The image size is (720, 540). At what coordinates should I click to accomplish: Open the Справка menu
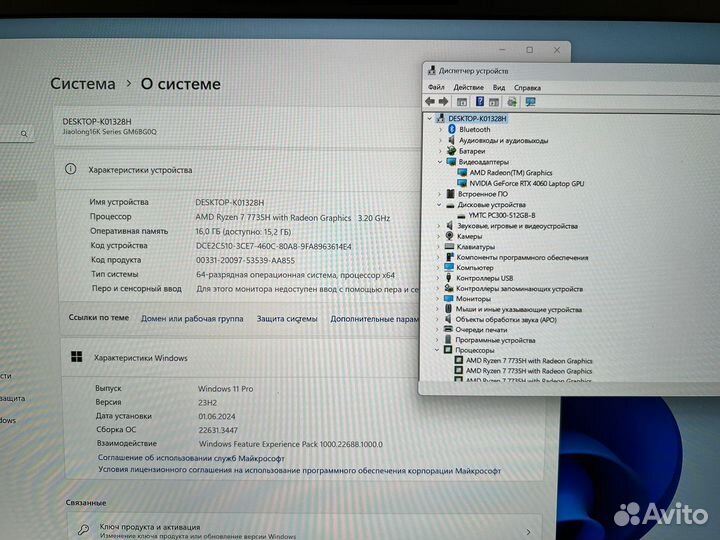528,88
